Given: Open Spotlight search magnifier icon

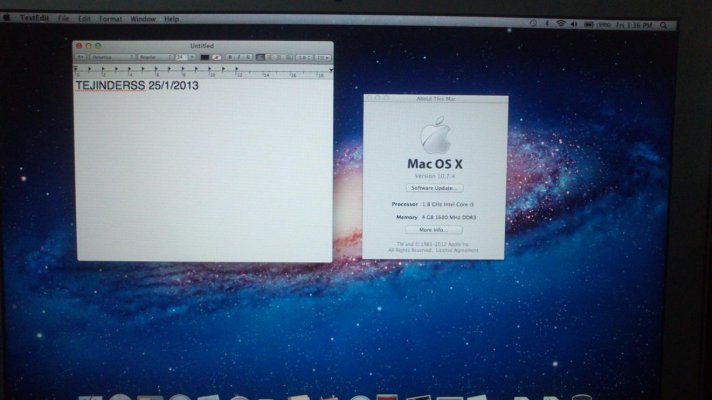Looking at the screenshot, I should coord(664,25).
